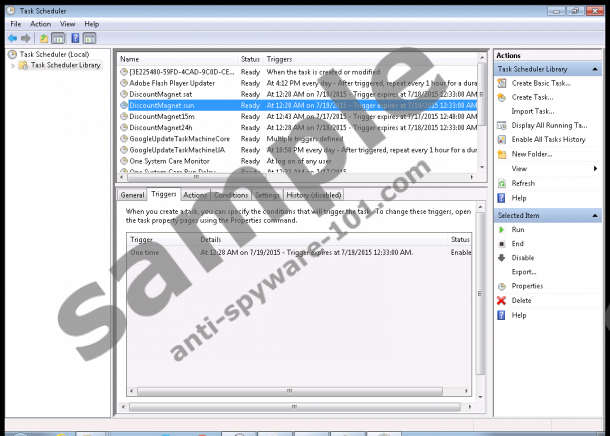Switch to the Settings tab
Screen dimensions: 610x436
pos(266,195)
